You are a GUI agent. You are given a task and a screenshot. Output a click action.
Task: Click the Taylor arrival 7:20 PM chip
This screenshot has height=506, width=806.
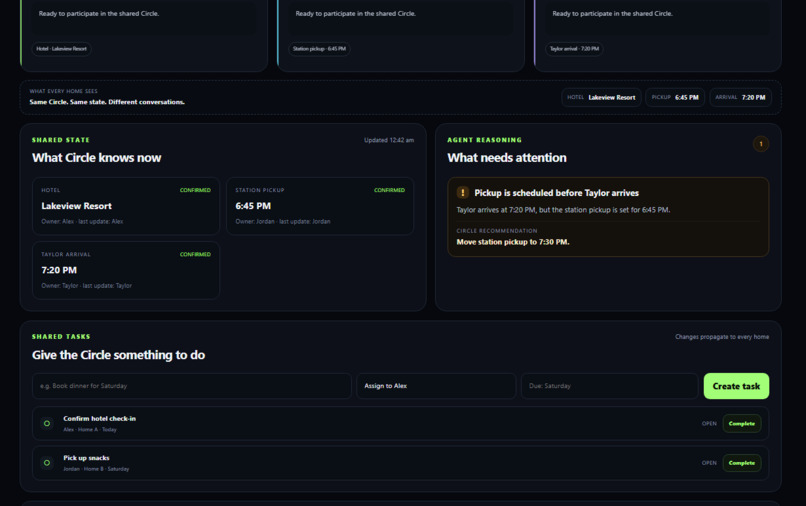click(x=574, y=49)
